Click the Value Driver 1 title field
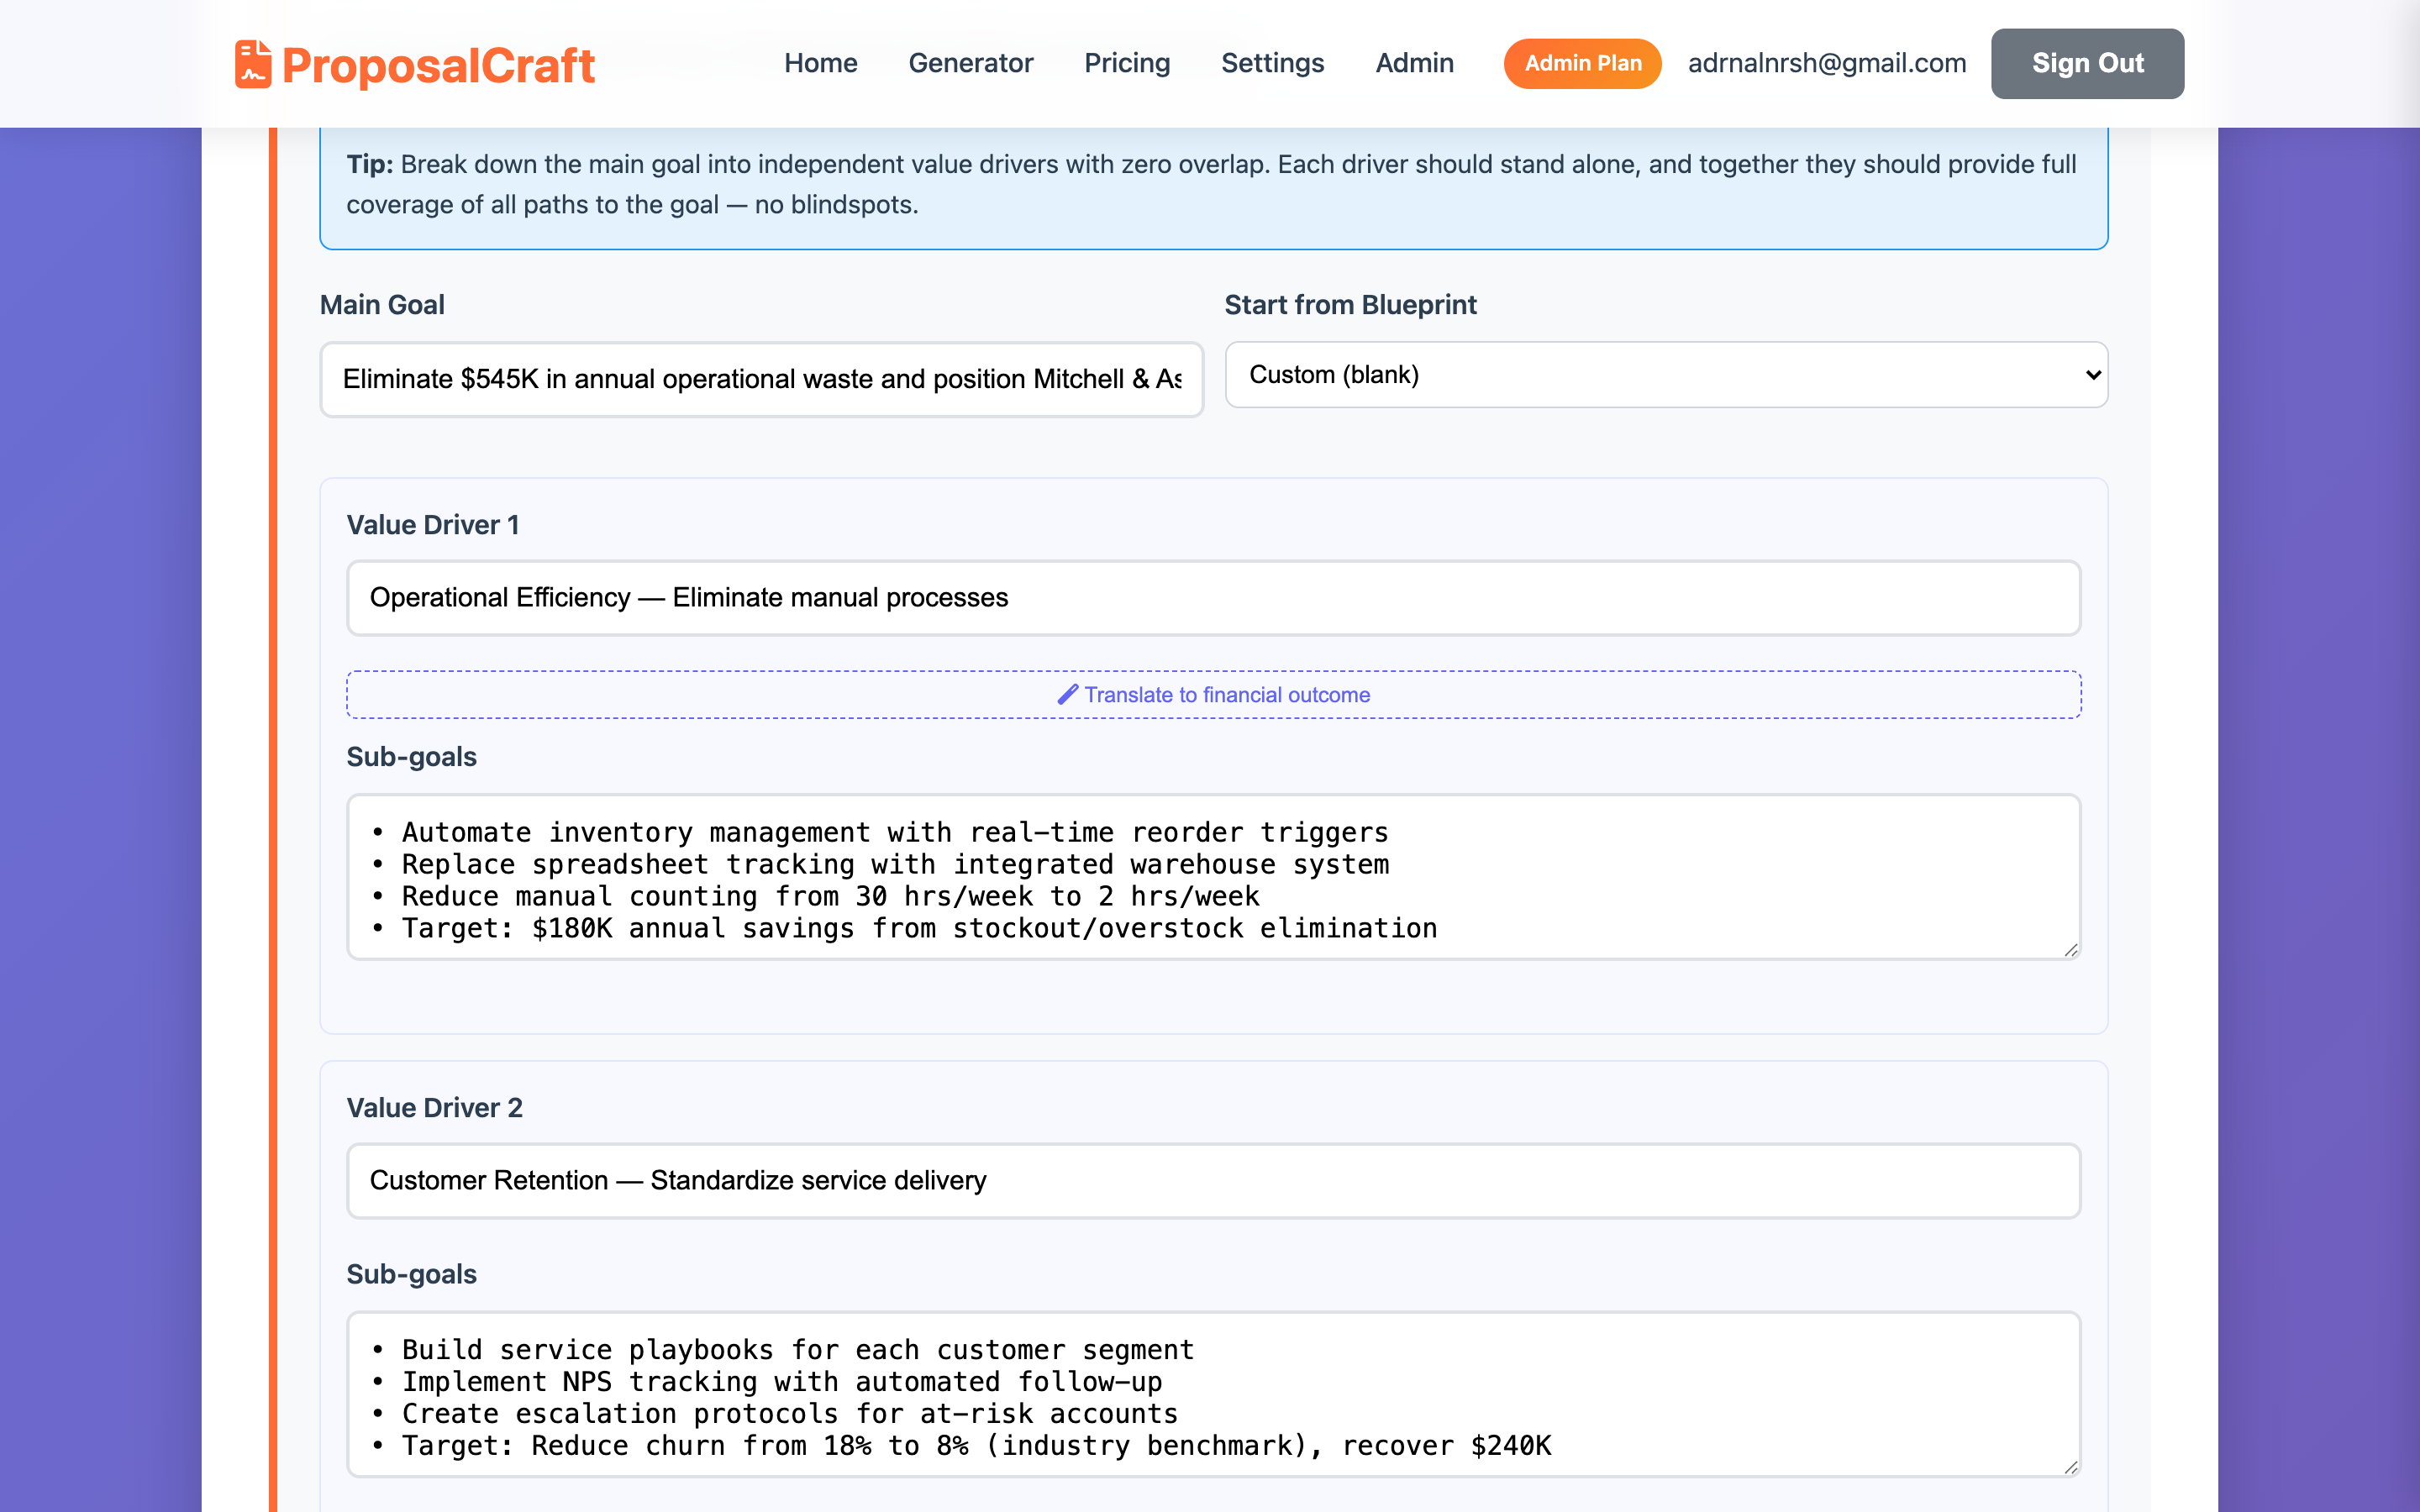 click(x=1213, y=597)
